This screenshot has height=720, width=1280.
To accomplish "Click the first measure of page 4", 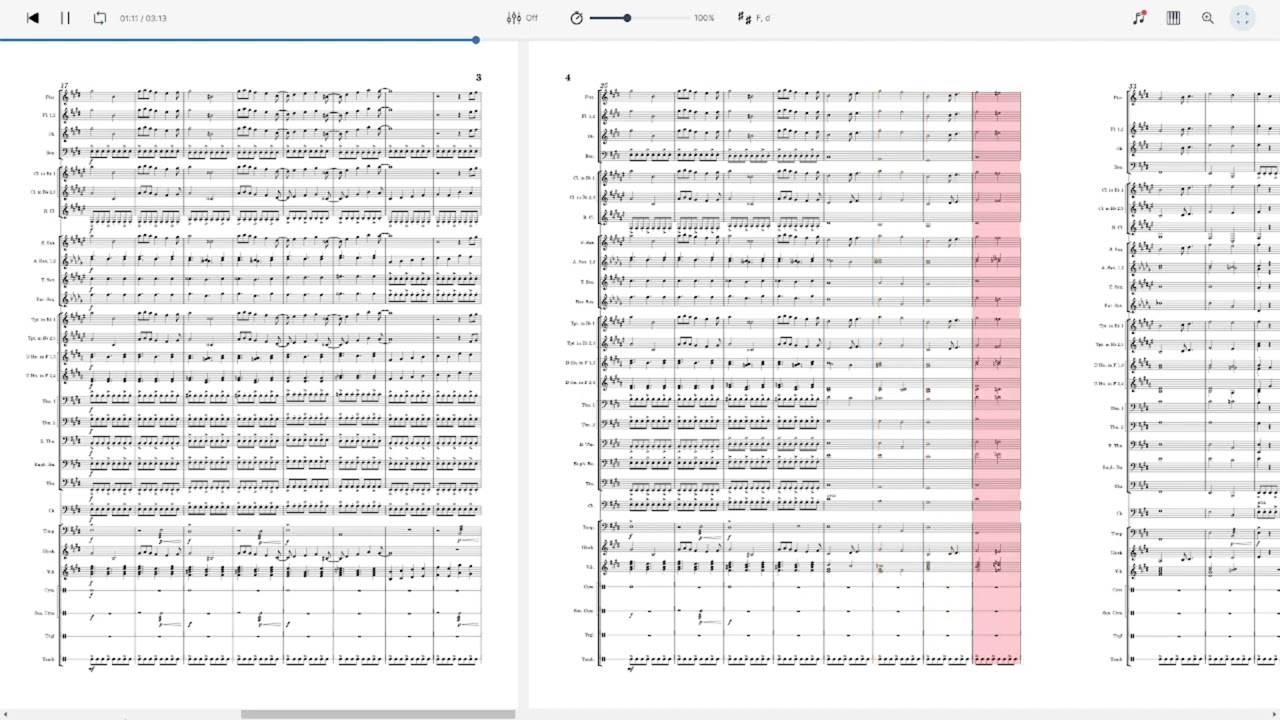I will tap(637, 377).
